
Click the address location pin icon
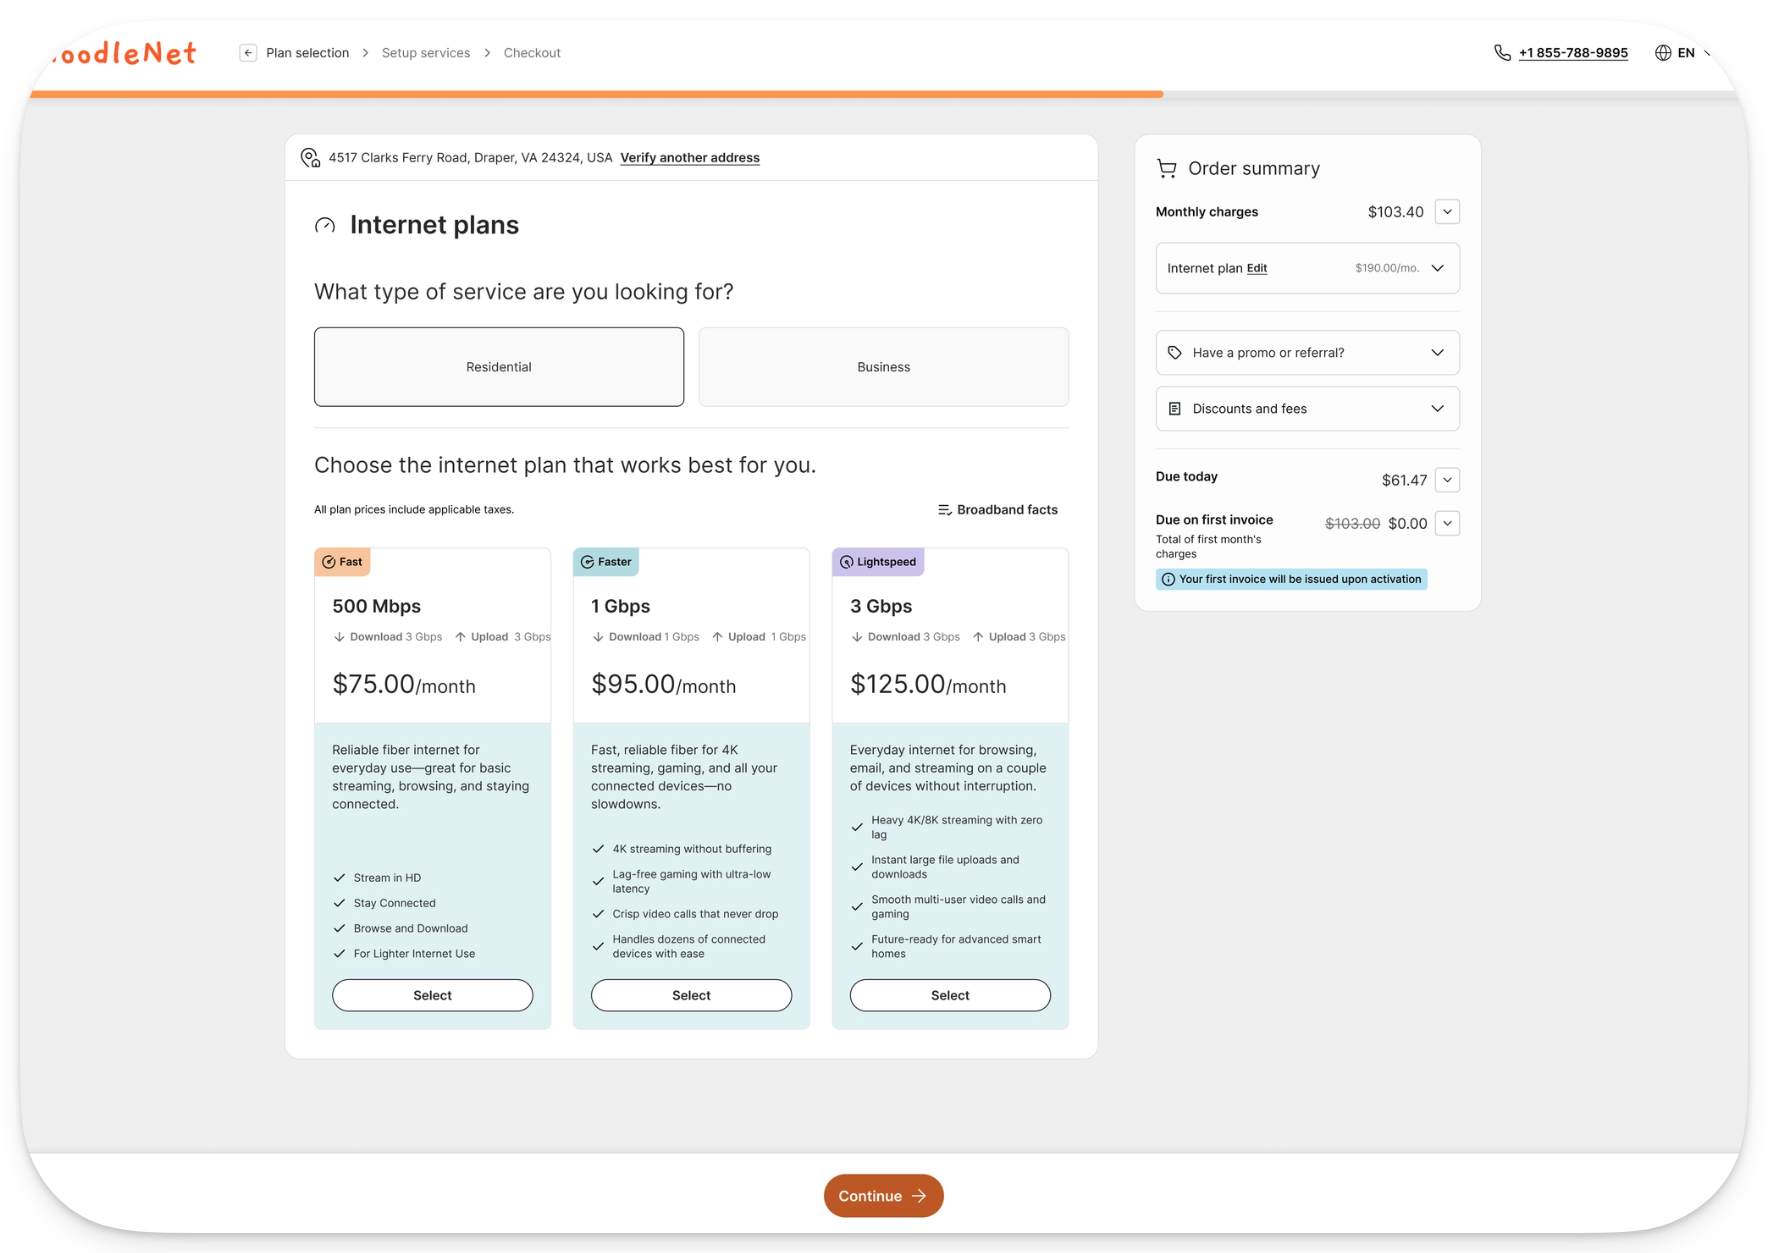point(310,158)
